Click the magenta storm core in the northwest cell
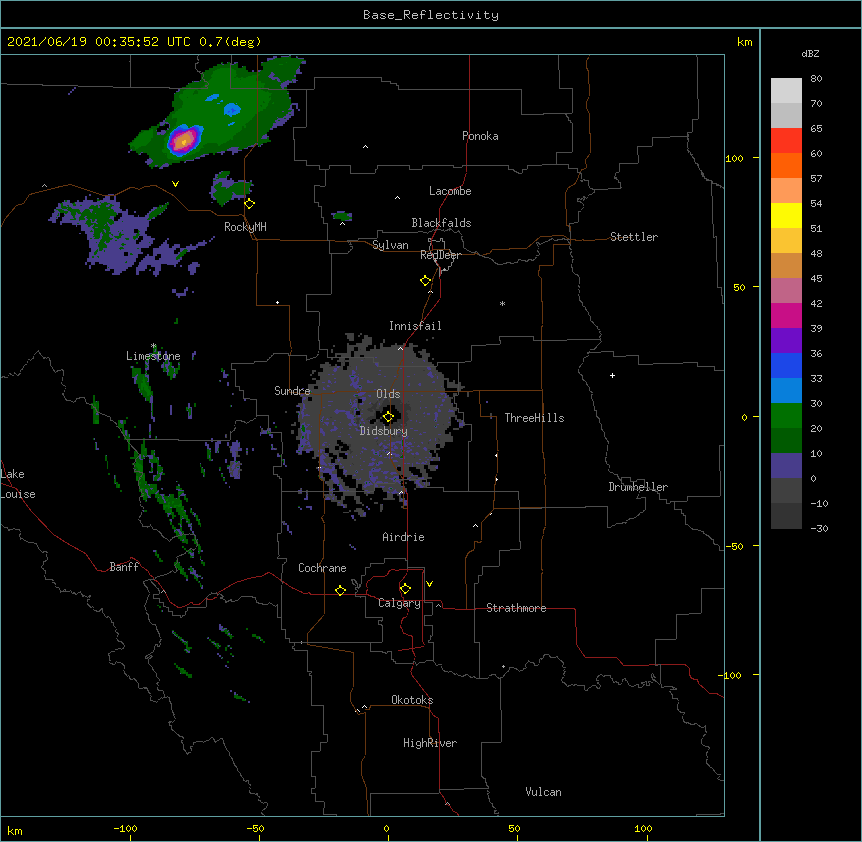 (x=184, y=141)
